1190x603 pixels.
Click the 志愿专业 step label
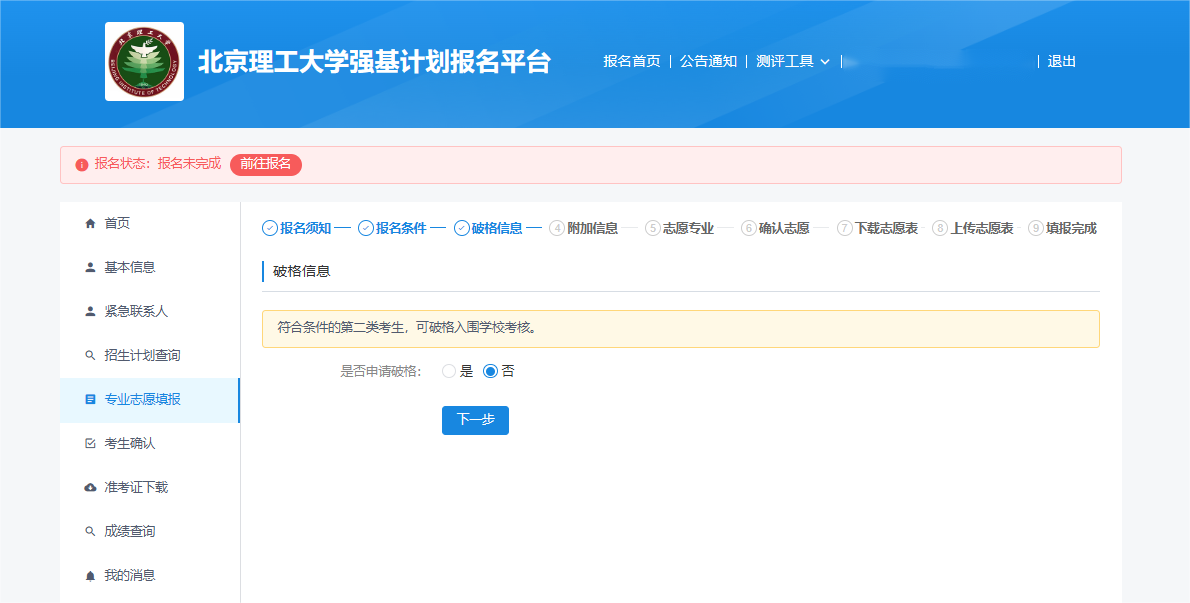tap(688, 228)
